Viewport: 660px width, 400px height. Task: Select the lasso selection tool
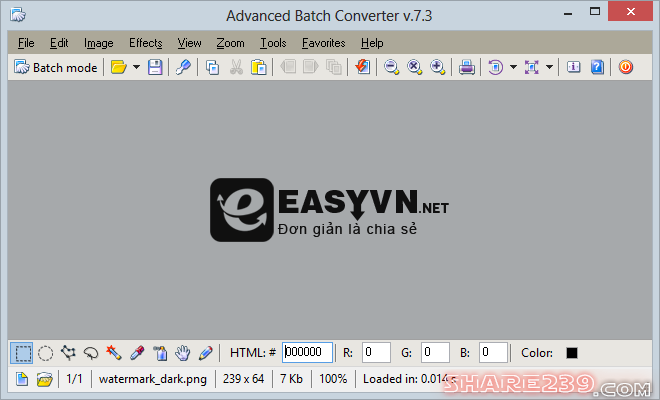(x=91, y=353)
